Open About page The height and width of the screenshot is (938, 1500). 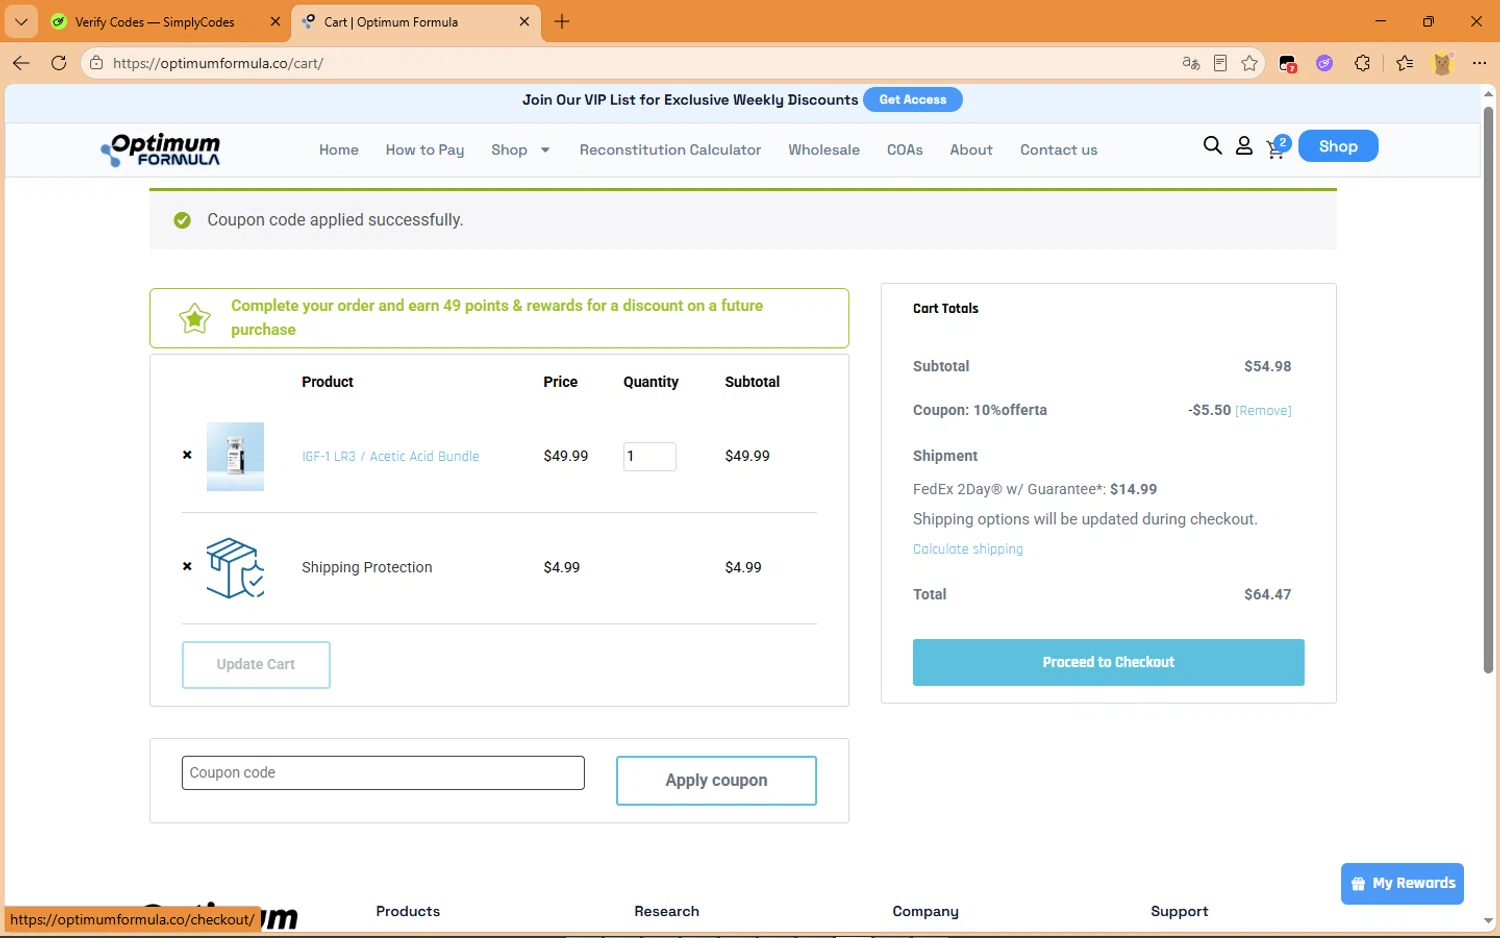(971, 150)
